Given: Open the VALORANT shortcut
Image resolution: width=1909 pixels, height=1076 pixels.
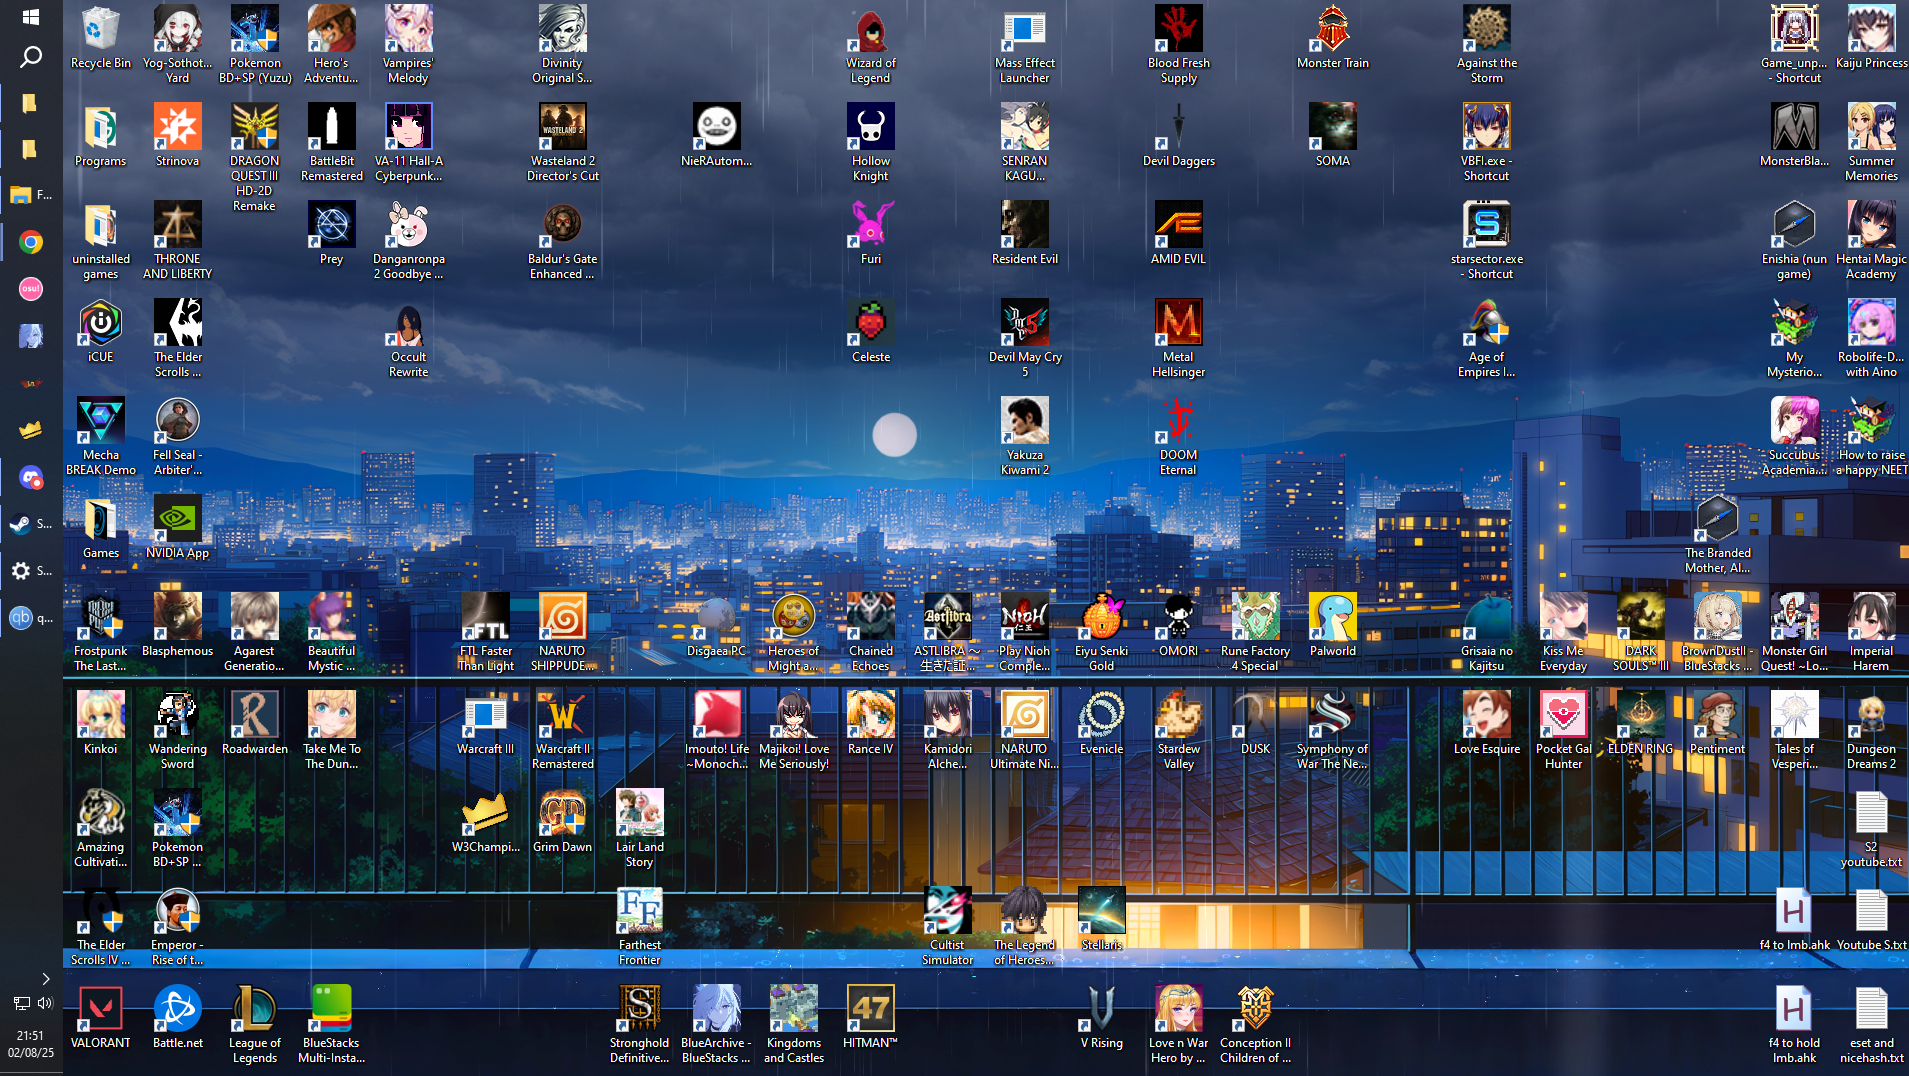Looking at the screenshot, I should pos(100,1018).
